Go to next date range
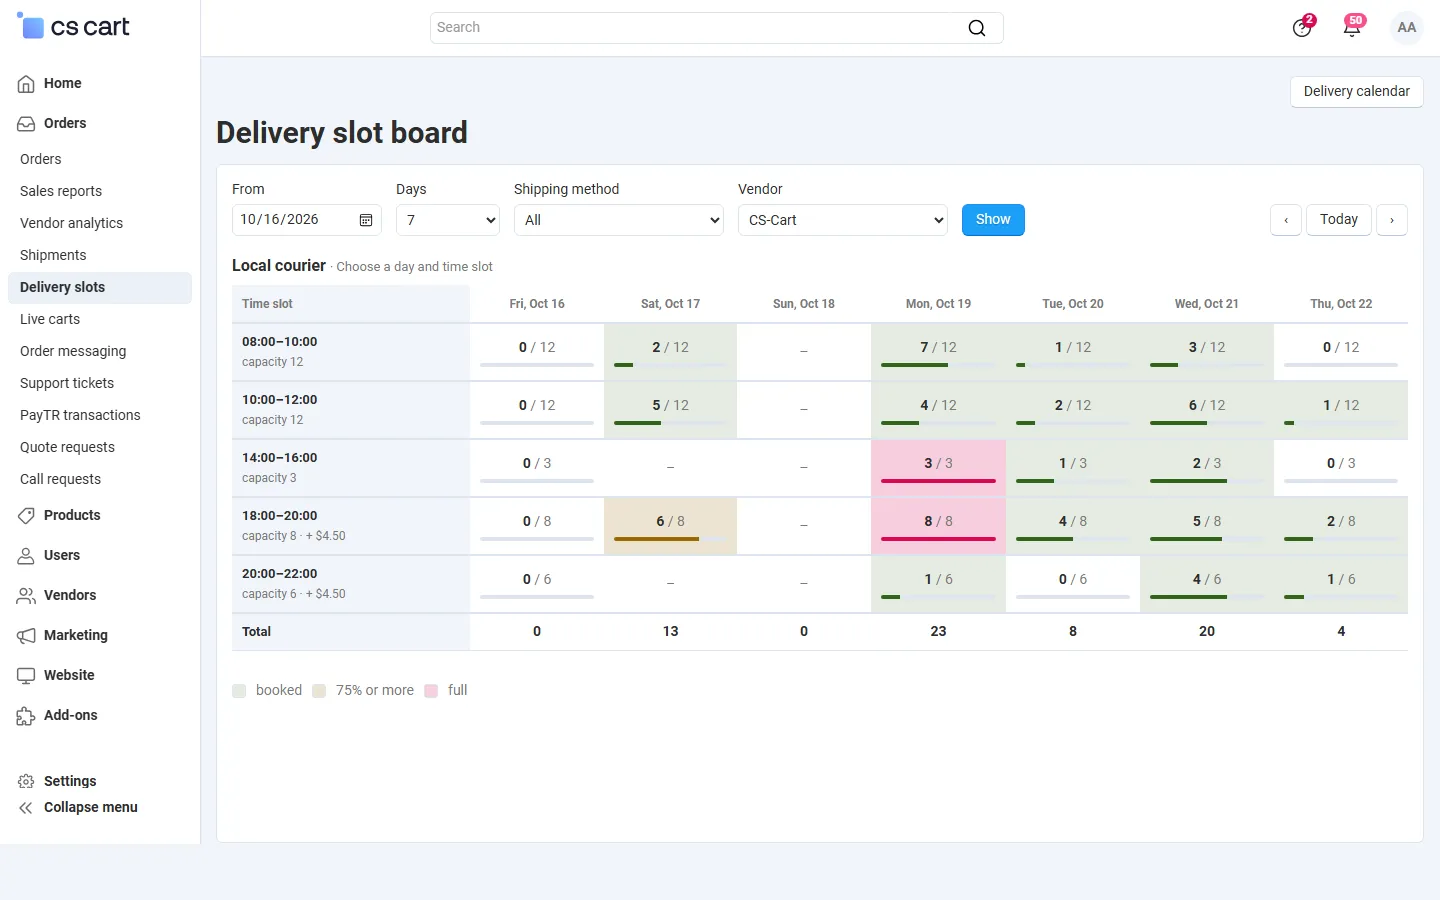1440x900 pixels. [1392, 220]
